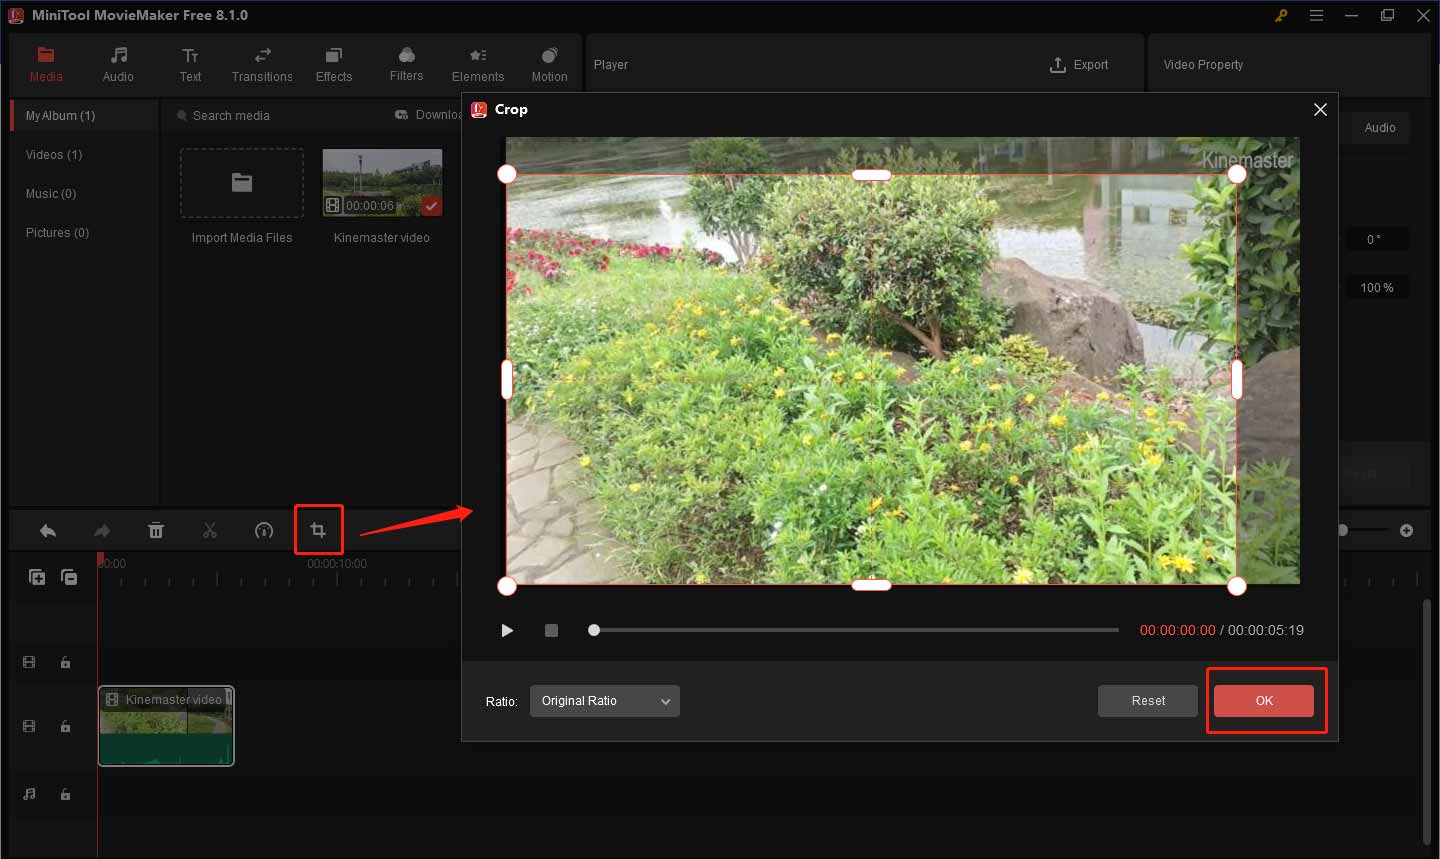
Task: Click the Player panel label
Action: pos(611,65)
